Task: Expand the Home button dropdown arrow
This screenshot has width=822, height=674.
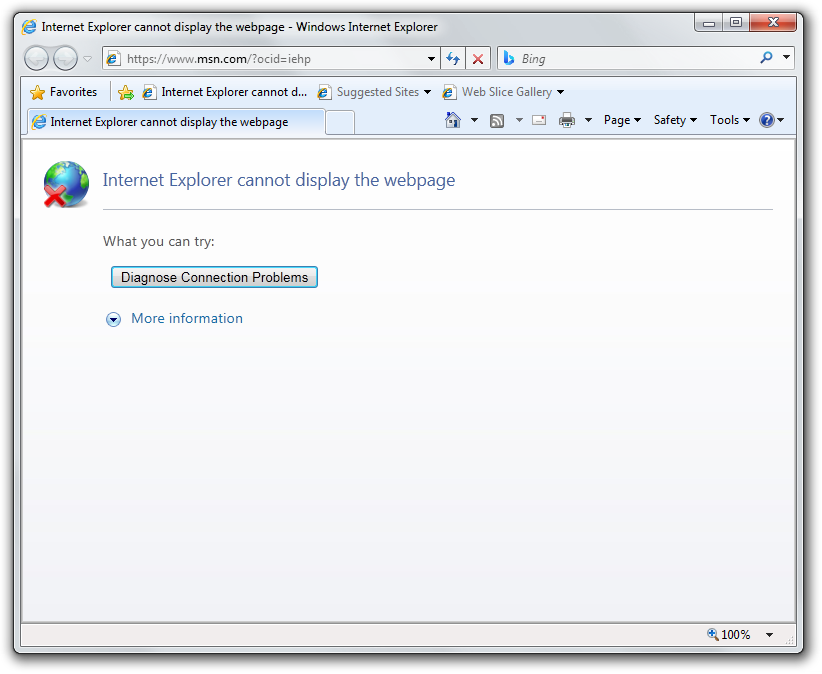Action: (474, 120)
